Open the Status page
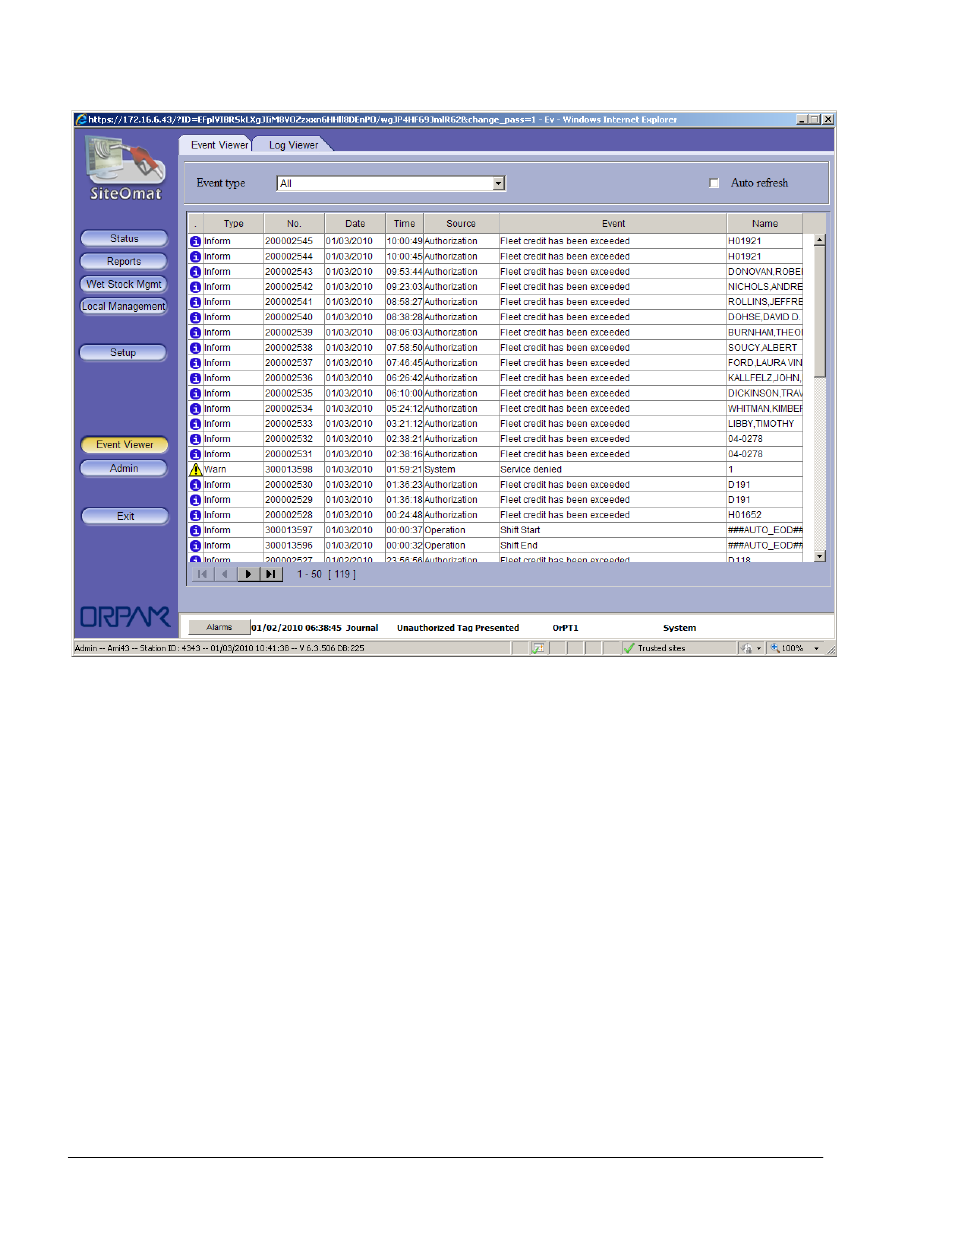The image size is (954, 1234). 124,239
